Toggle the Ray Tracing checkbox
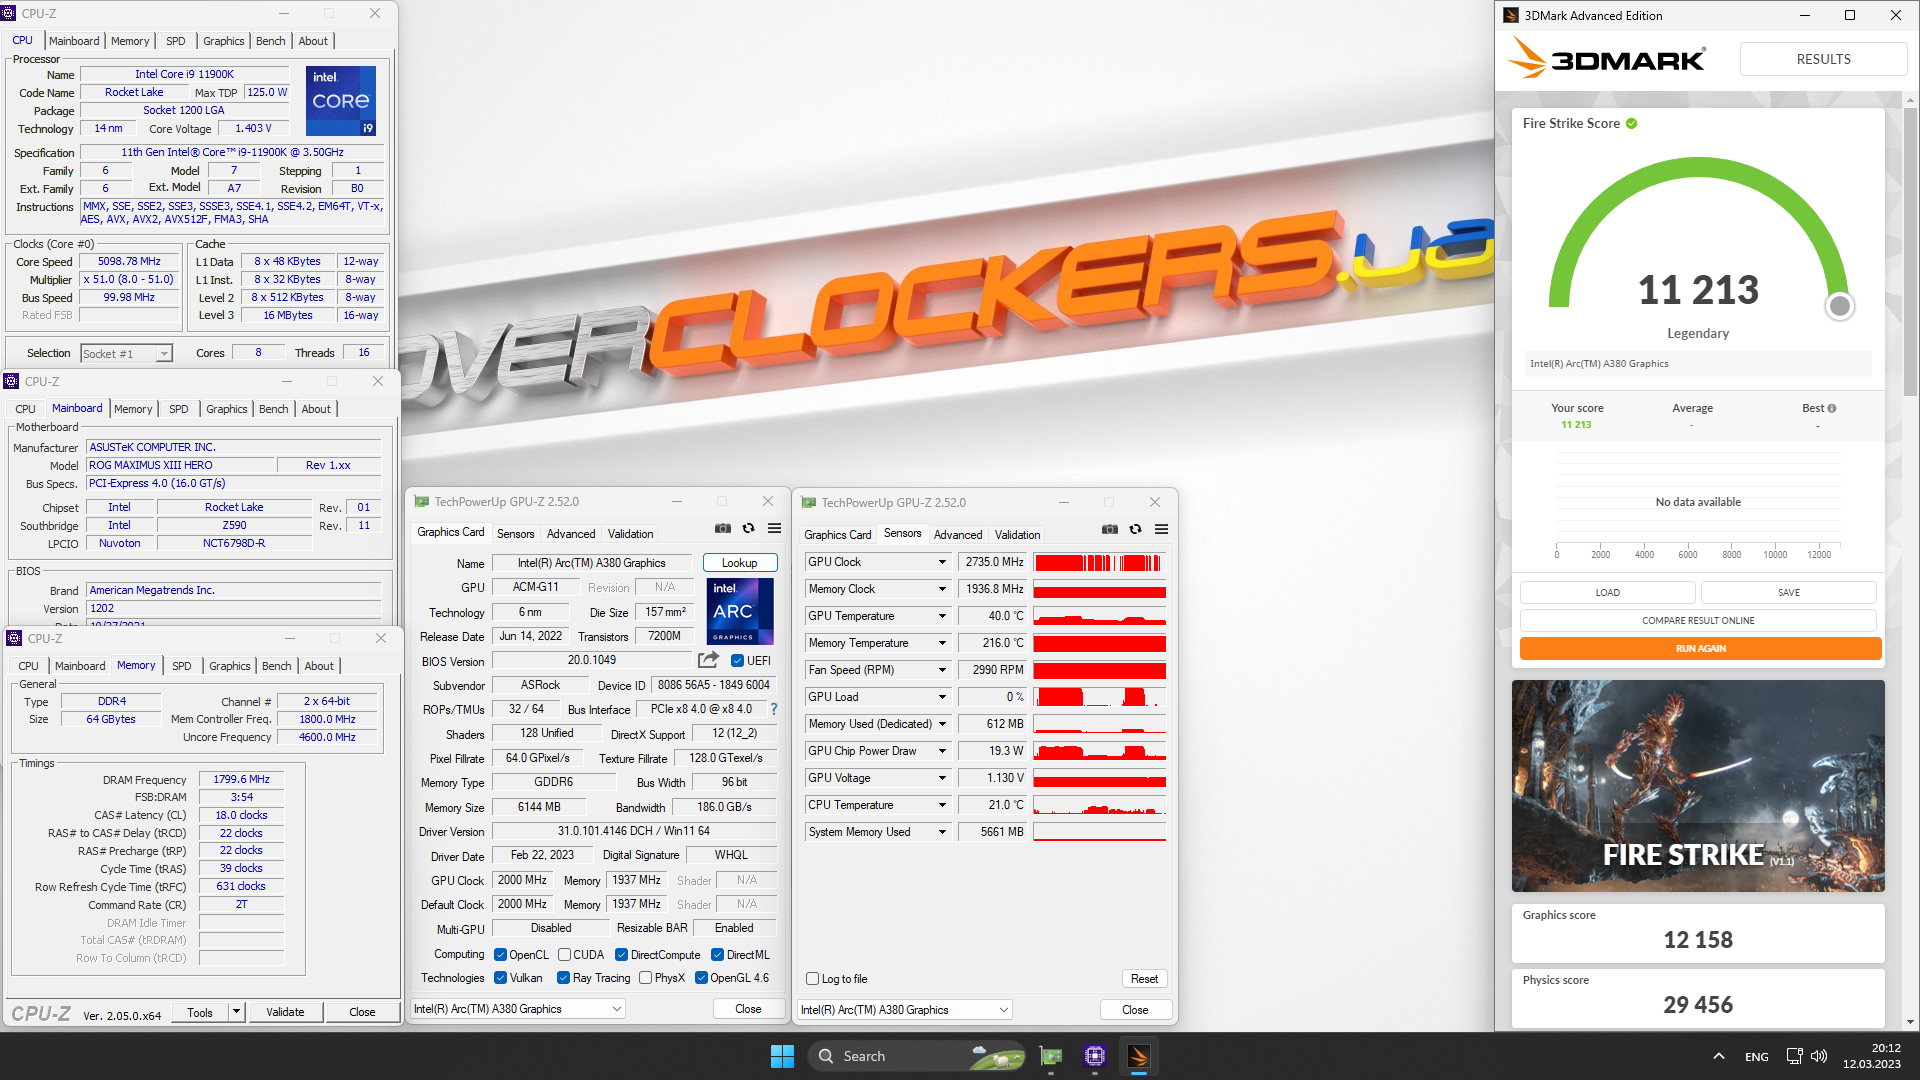This screenshot has width=1920, height=1080. click(x=563, y=978)
